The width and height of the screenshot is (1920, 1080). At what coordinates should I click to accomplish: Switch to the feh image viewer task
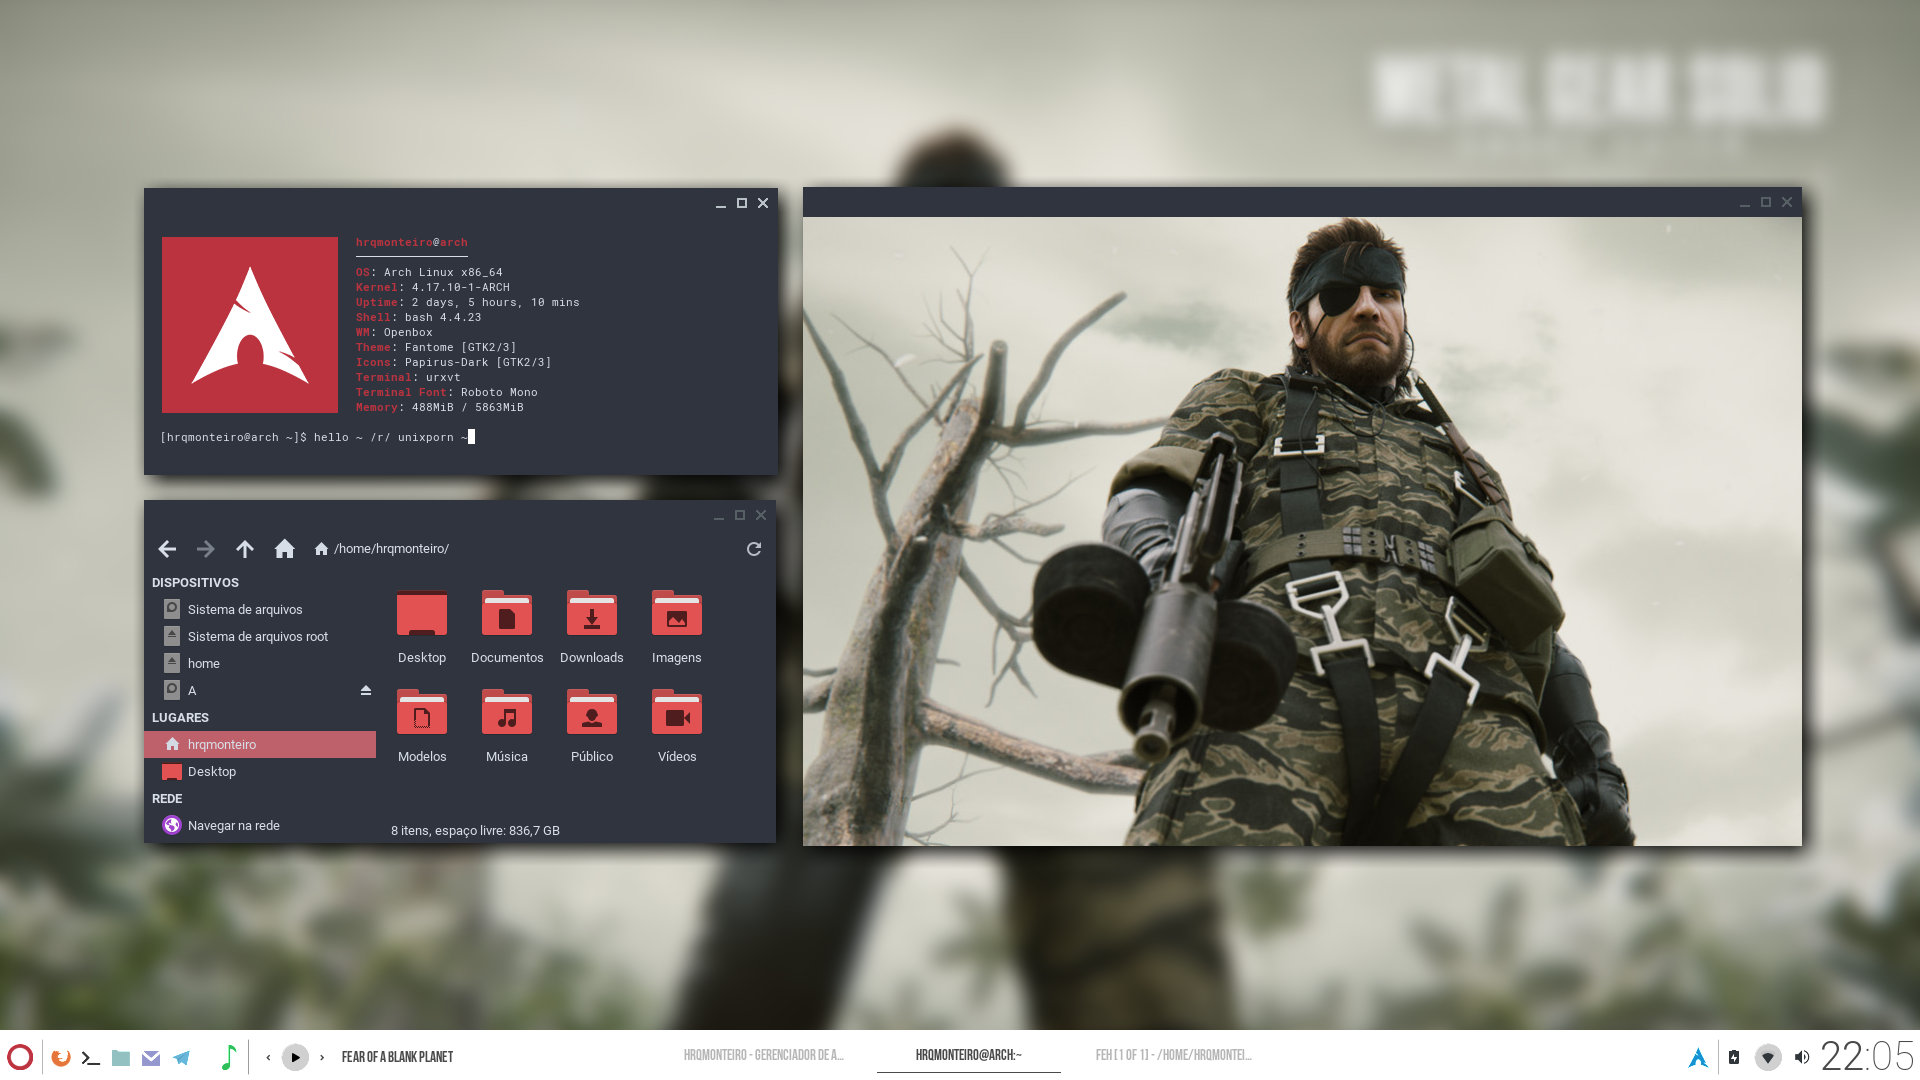coord(1173,1055)
